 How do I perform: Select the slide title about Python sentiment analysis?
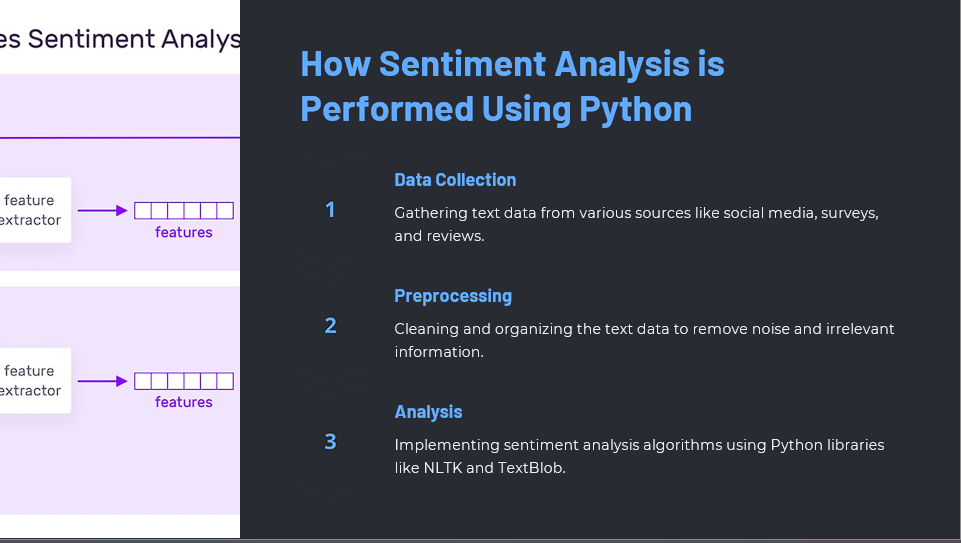pyautogui.click(x=512, y=86)
